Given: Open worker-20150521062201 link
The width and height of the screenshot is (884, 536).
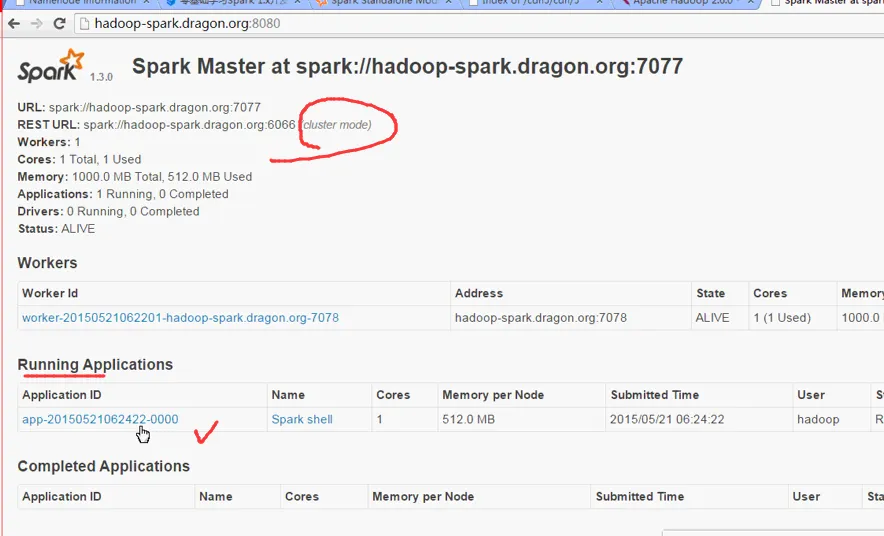Looking at the screenshot, I should 180,318.
